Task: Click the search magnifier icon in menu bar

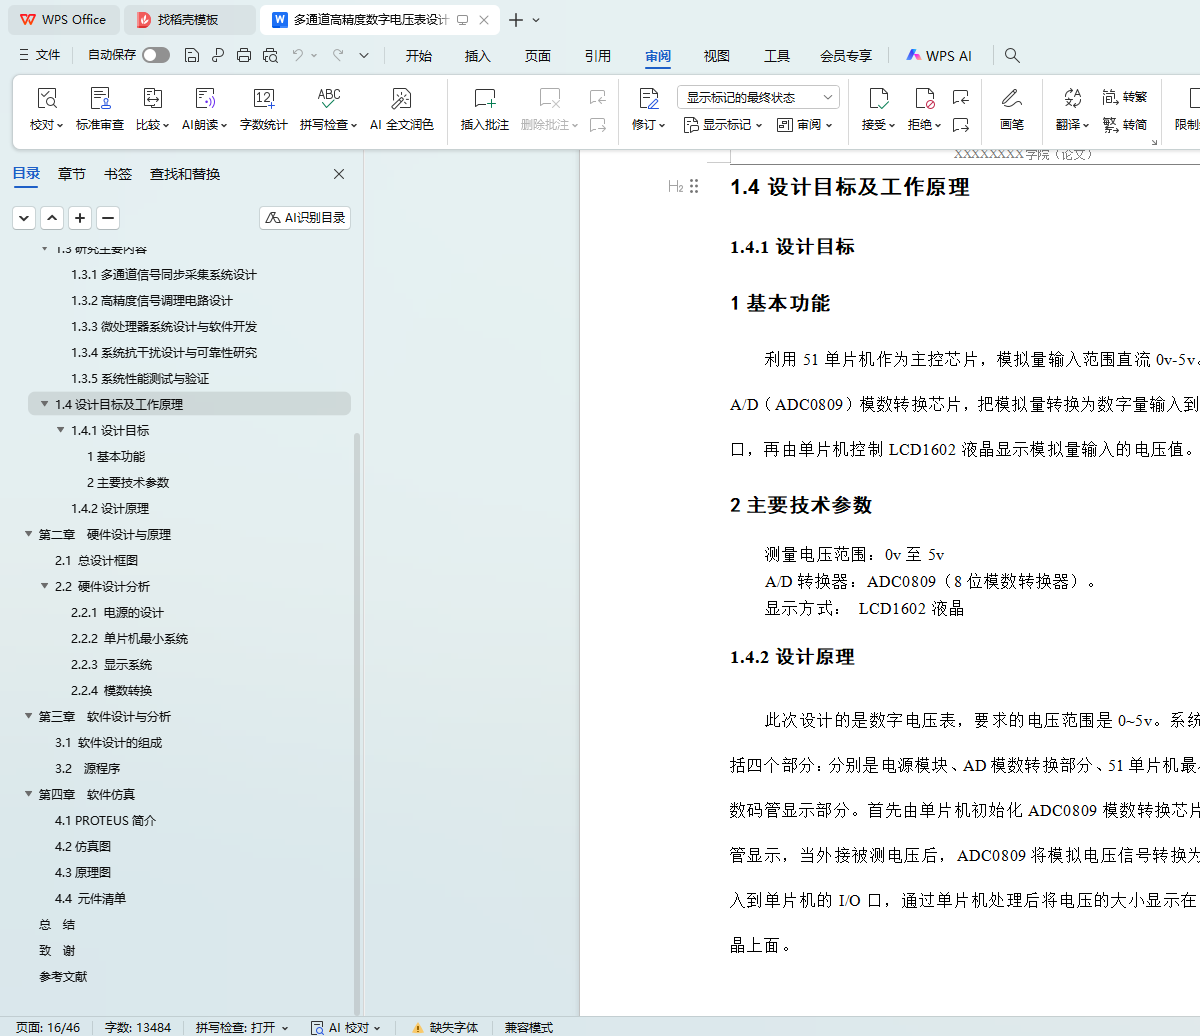Action: click(x=1012, y=56)
